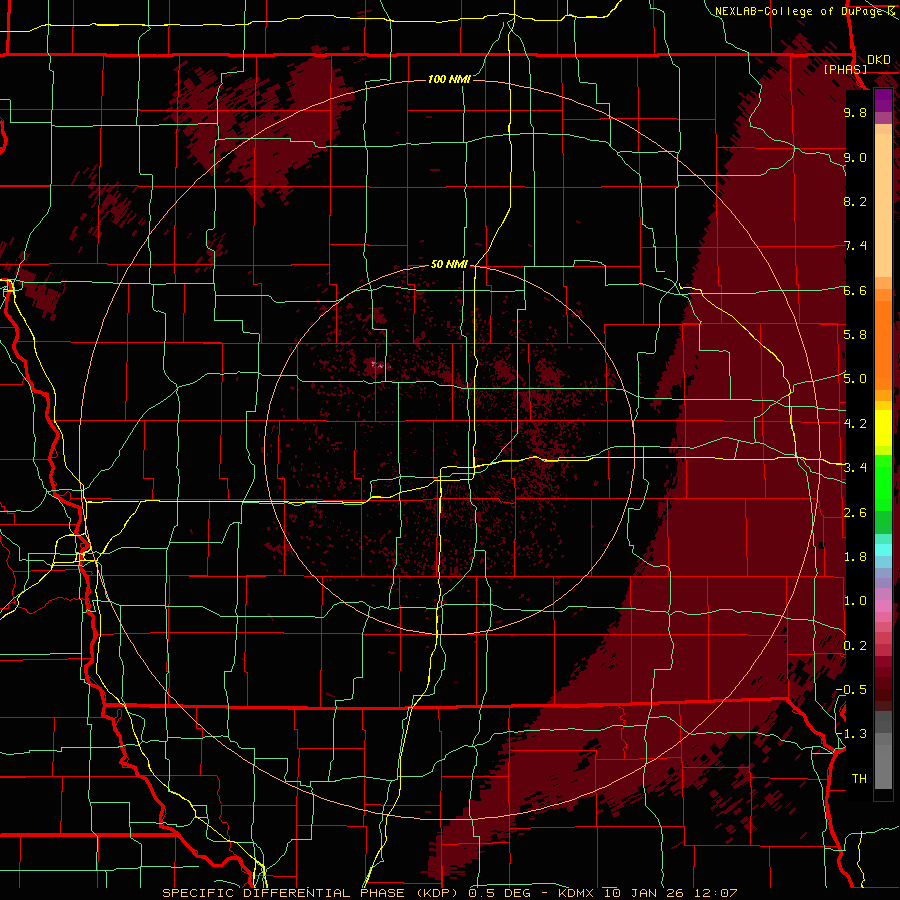Image resolution: width=900 pixels, height=900 pixels.
Task: Click the 6.6 scale value
Action: (855, 290)
